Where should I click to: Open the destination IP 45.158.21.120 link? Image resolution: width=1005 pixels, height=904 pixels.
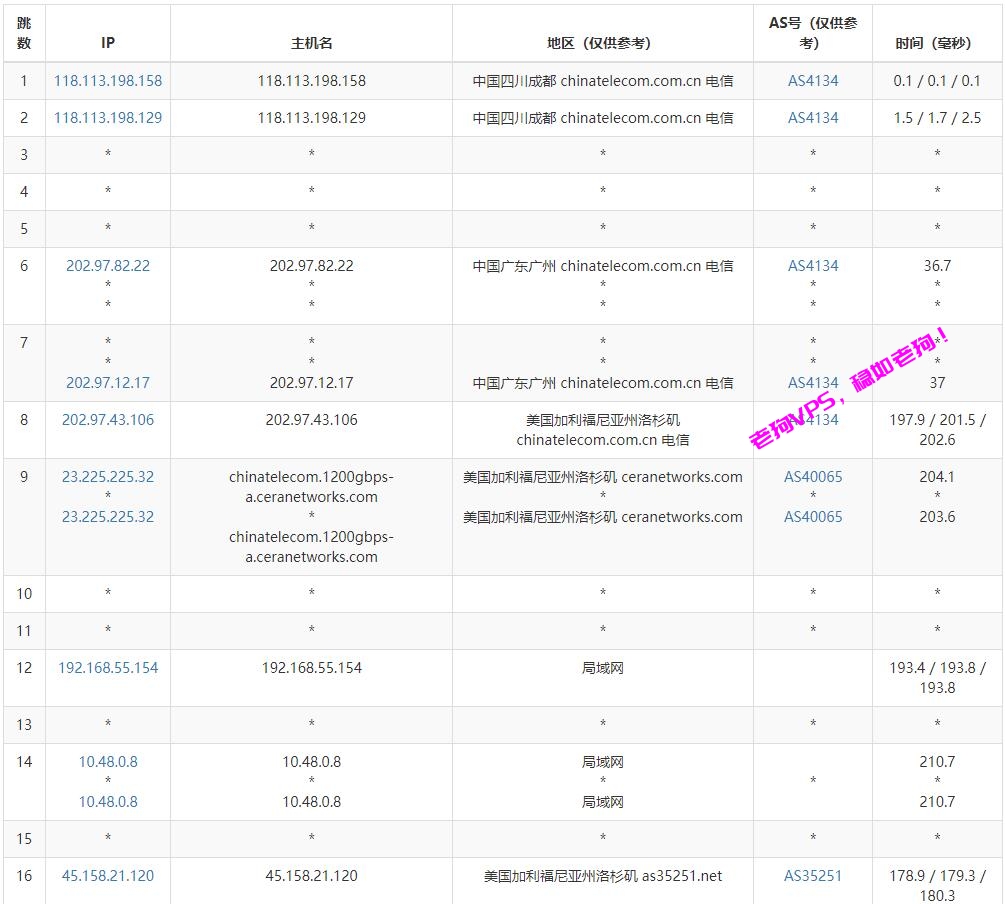click(x=108, y=876)
